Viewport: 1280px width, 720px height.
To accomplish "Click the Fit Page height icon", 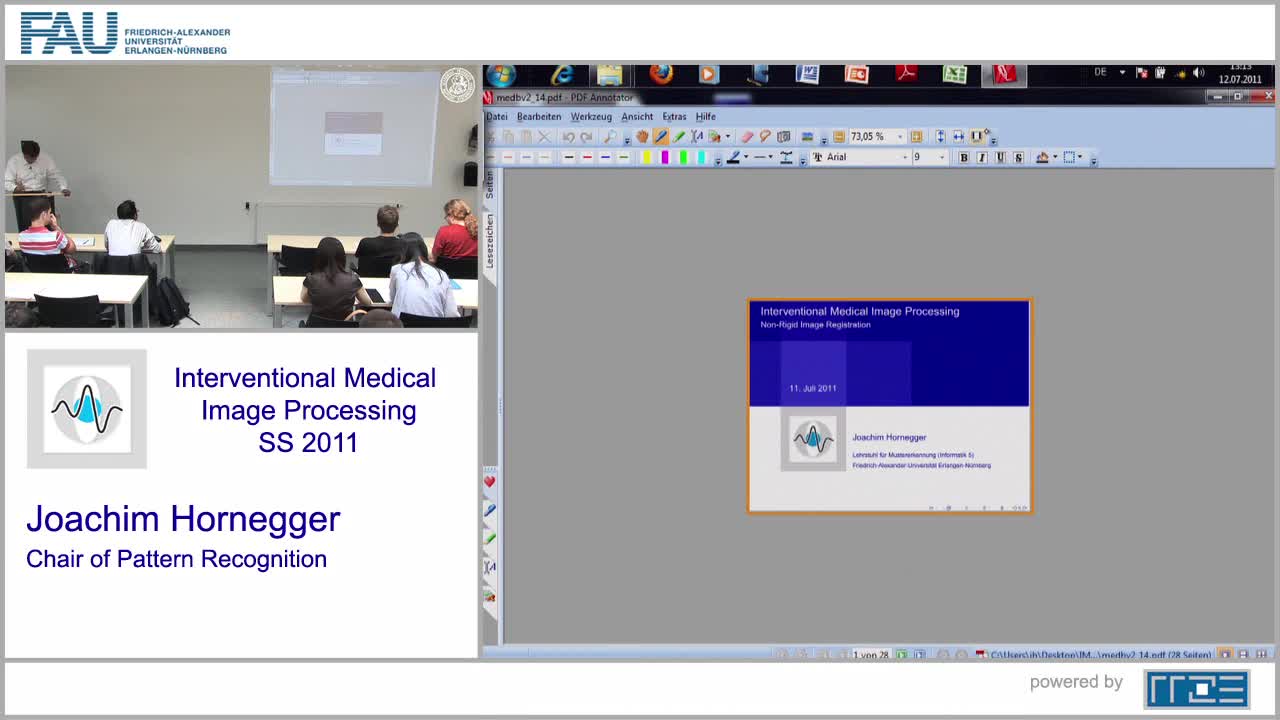I will point(941,136).
